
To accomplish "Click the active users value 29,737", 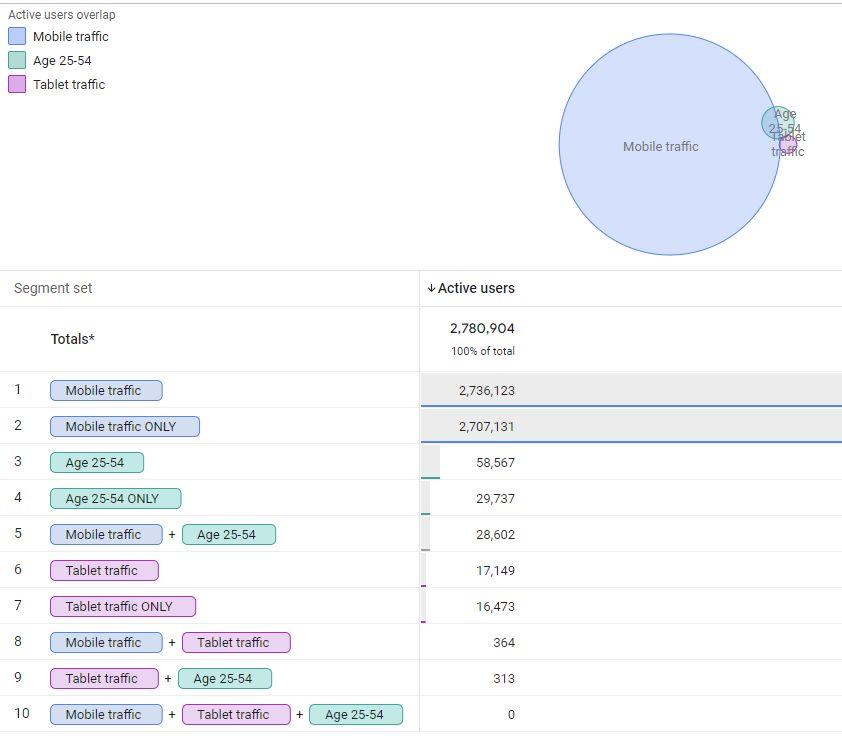I will click(495, 498).
